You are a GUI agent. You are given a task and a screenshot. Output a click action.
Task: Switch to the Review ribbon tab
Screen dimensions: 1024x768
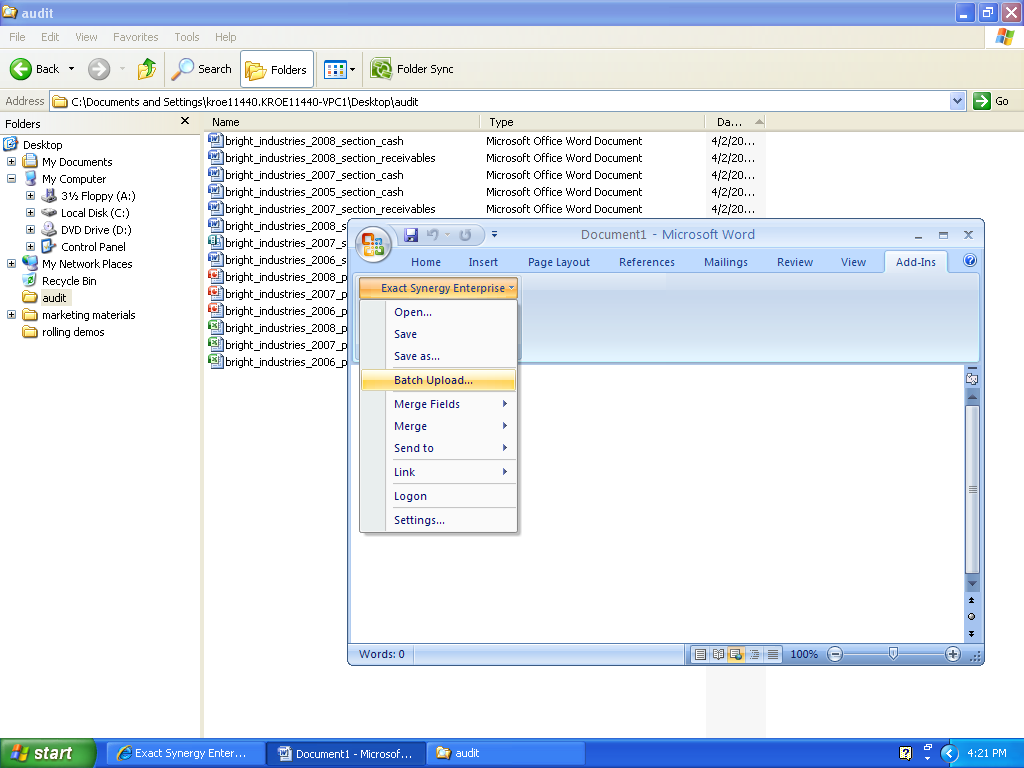pos(795,262)
